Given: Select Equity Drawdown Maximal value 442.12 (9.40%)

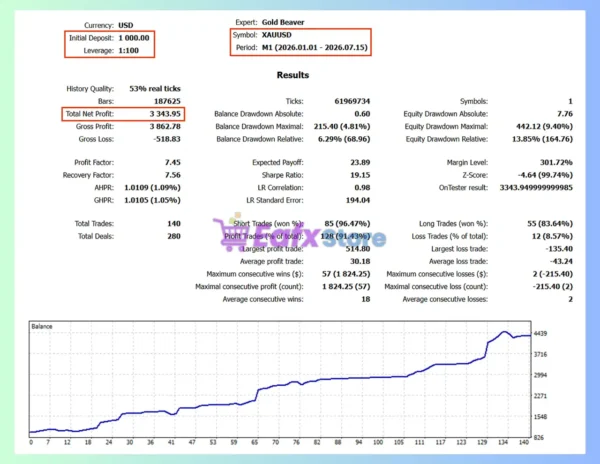Looking at the screenshot, I should (x=545, y=127).
